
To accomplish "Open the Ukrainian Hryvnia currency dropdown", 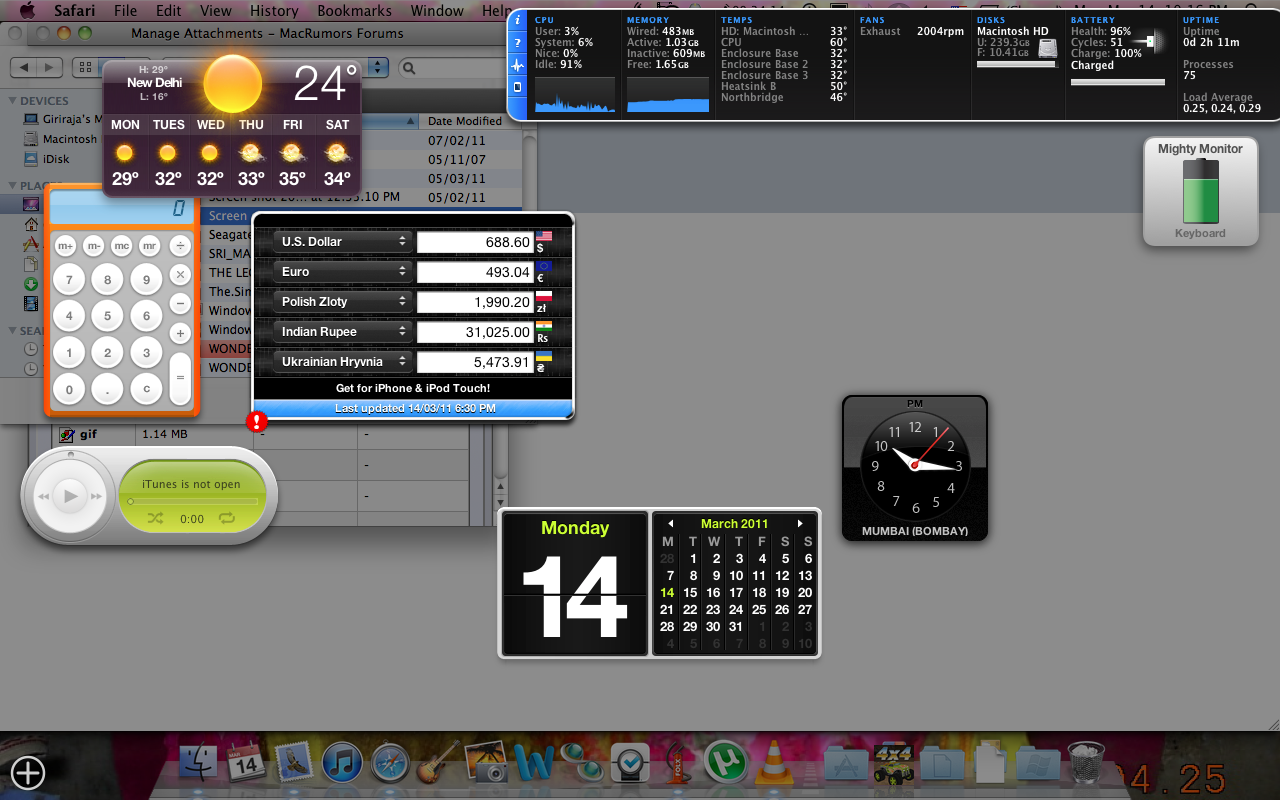I will click(343, 362).
